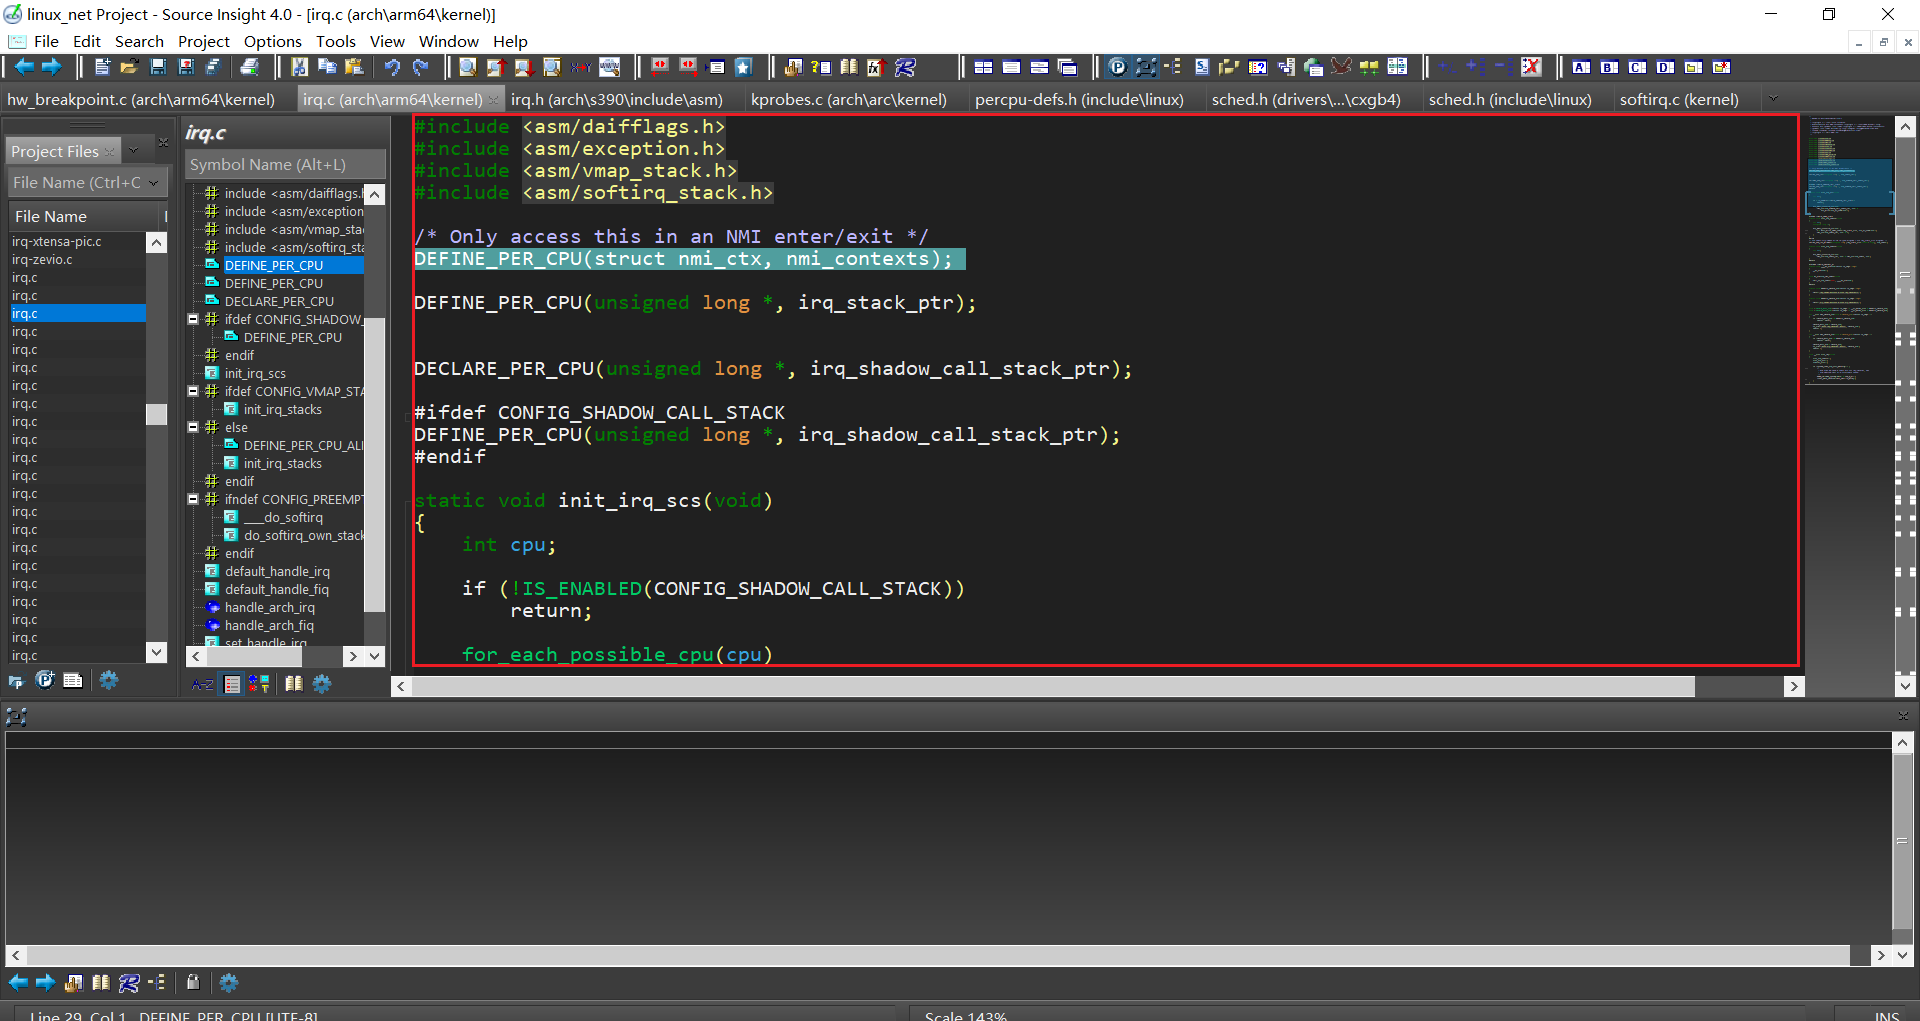Open the Tools menu

click(x=336, y=41)
